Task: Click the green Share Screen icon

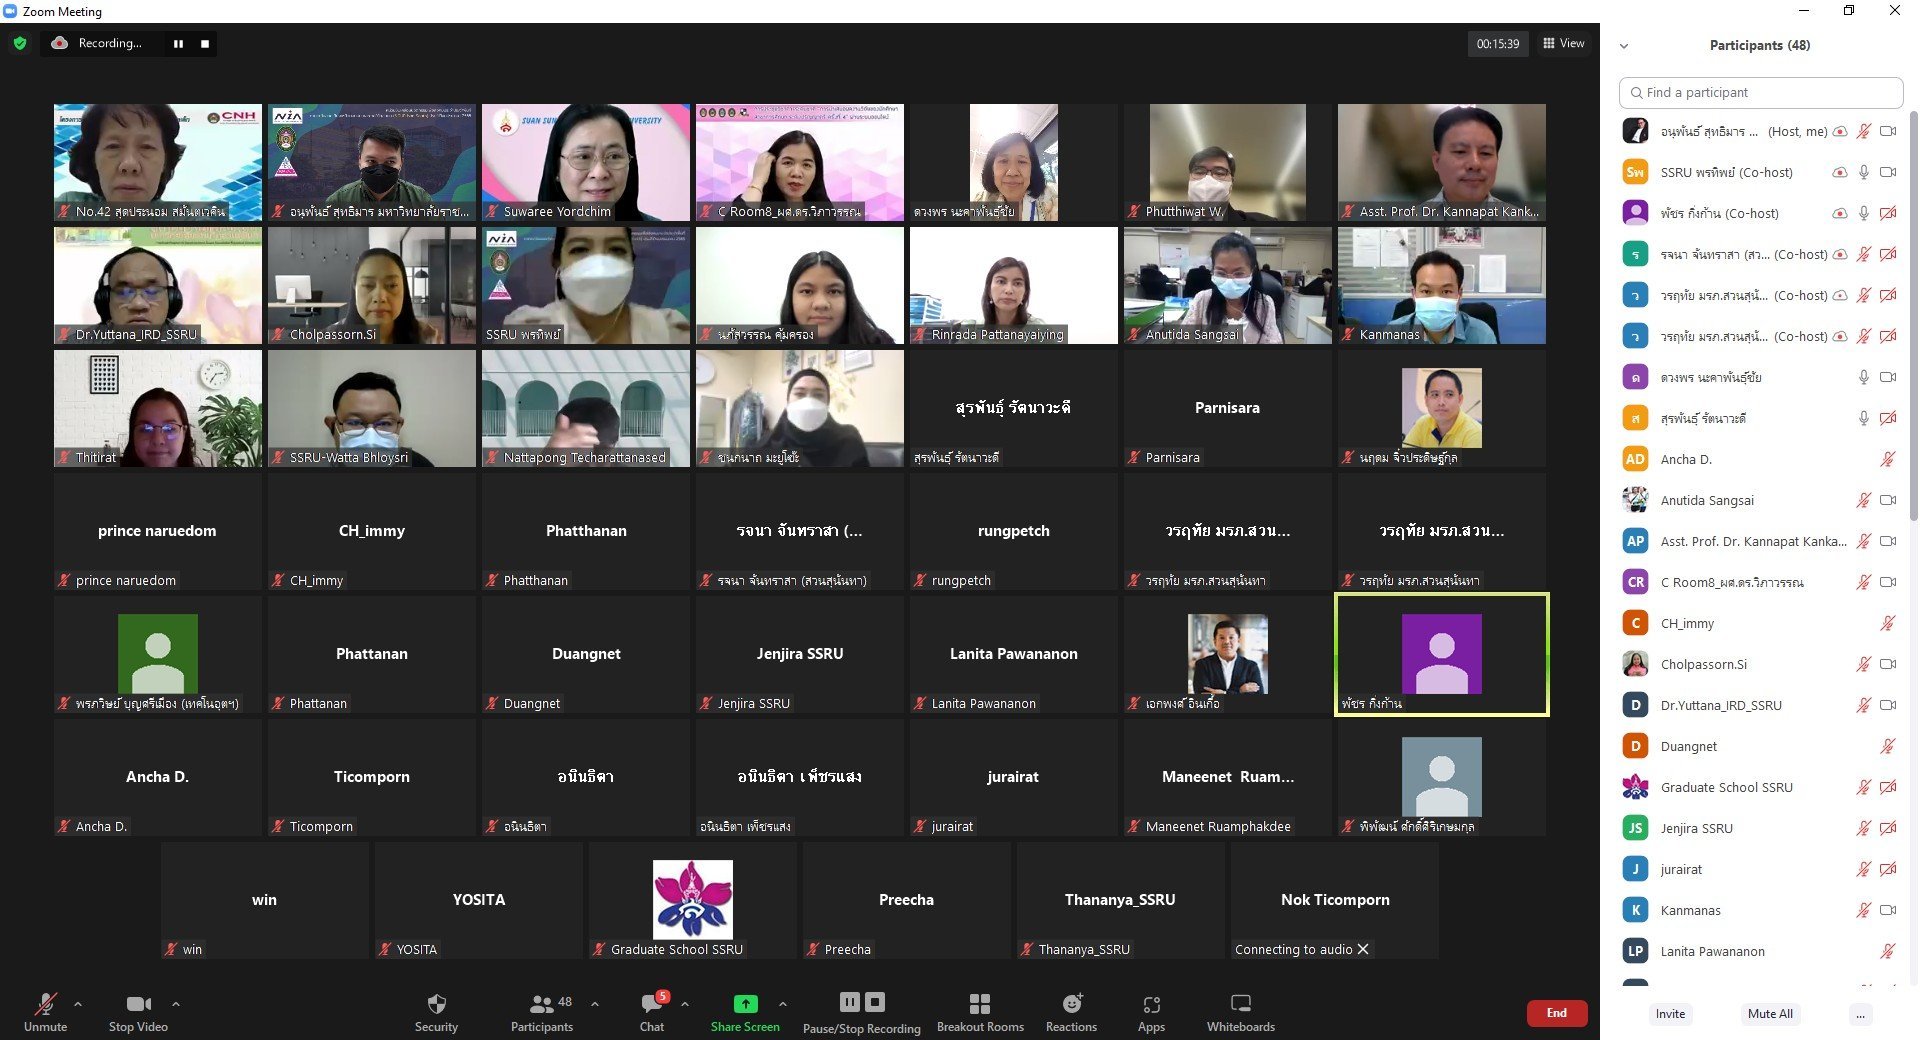Action: coord(745,1004)
